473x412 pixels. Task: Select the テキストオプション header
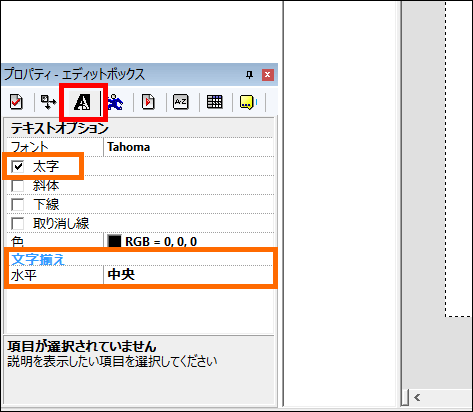[59, 128]
